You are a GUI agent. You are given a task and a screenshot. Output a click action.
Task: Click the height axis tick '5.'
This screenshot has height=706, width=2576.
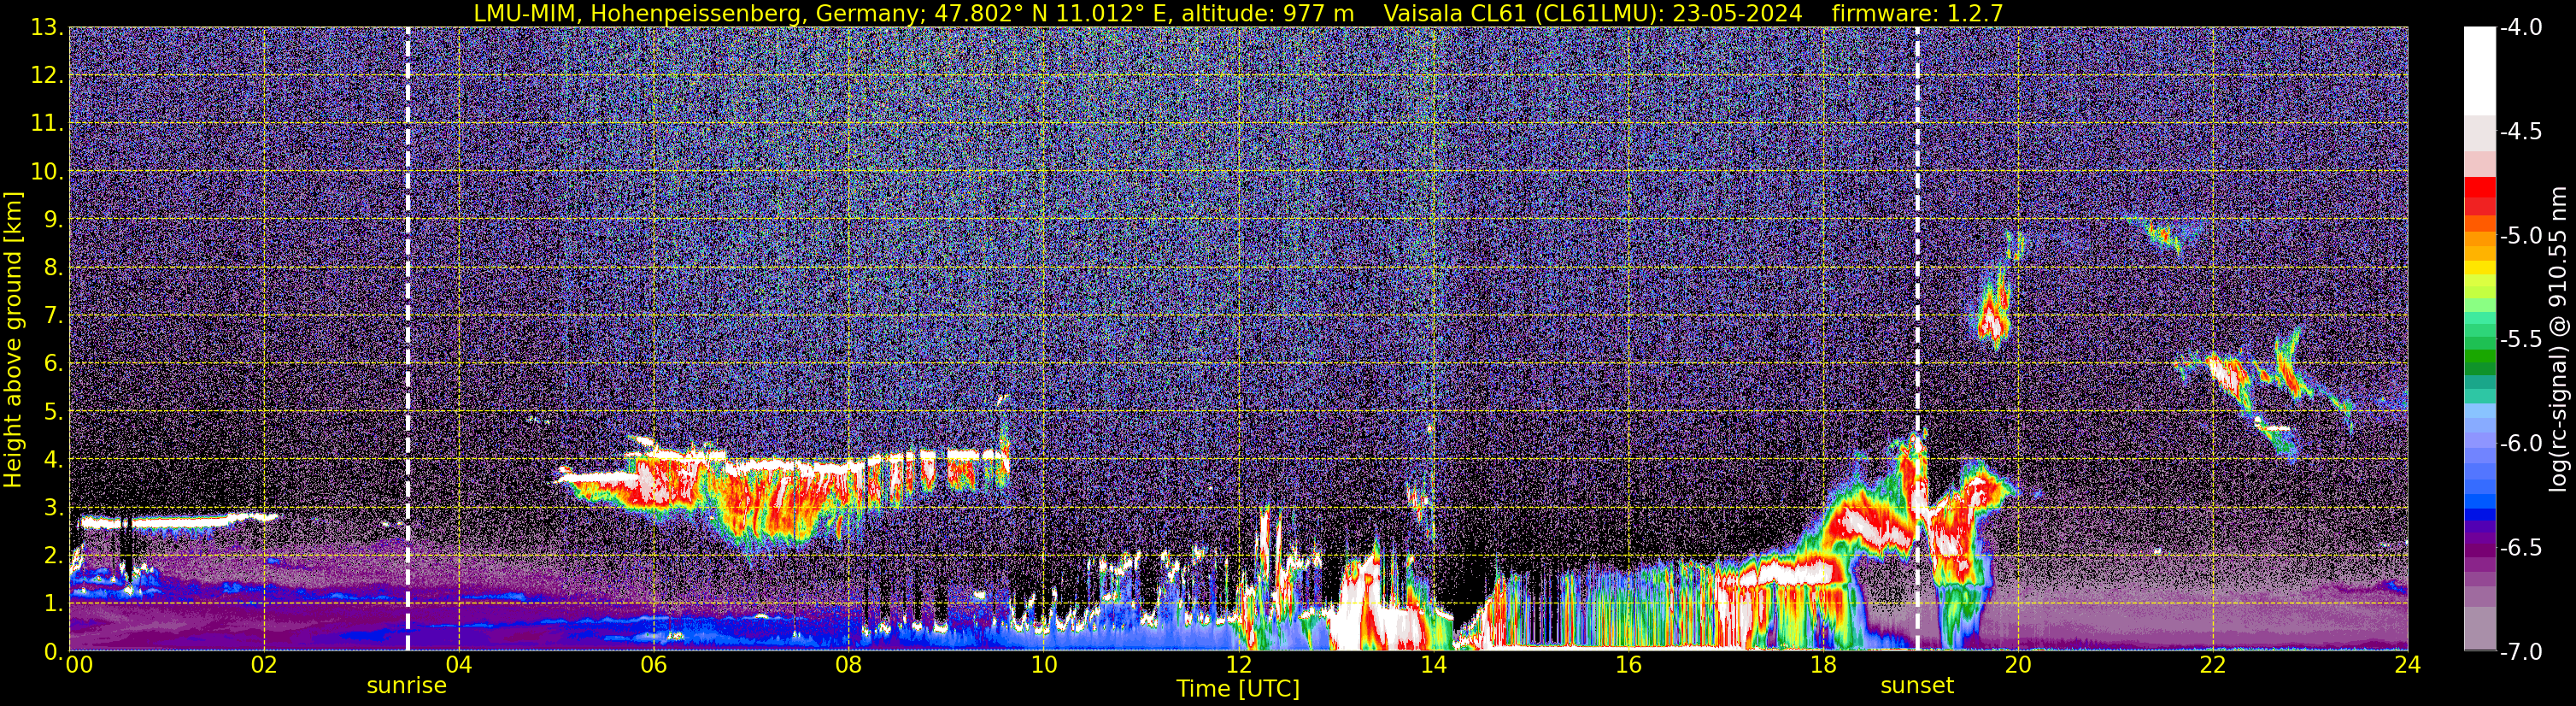pyautogui.click(x=54, y=411)
